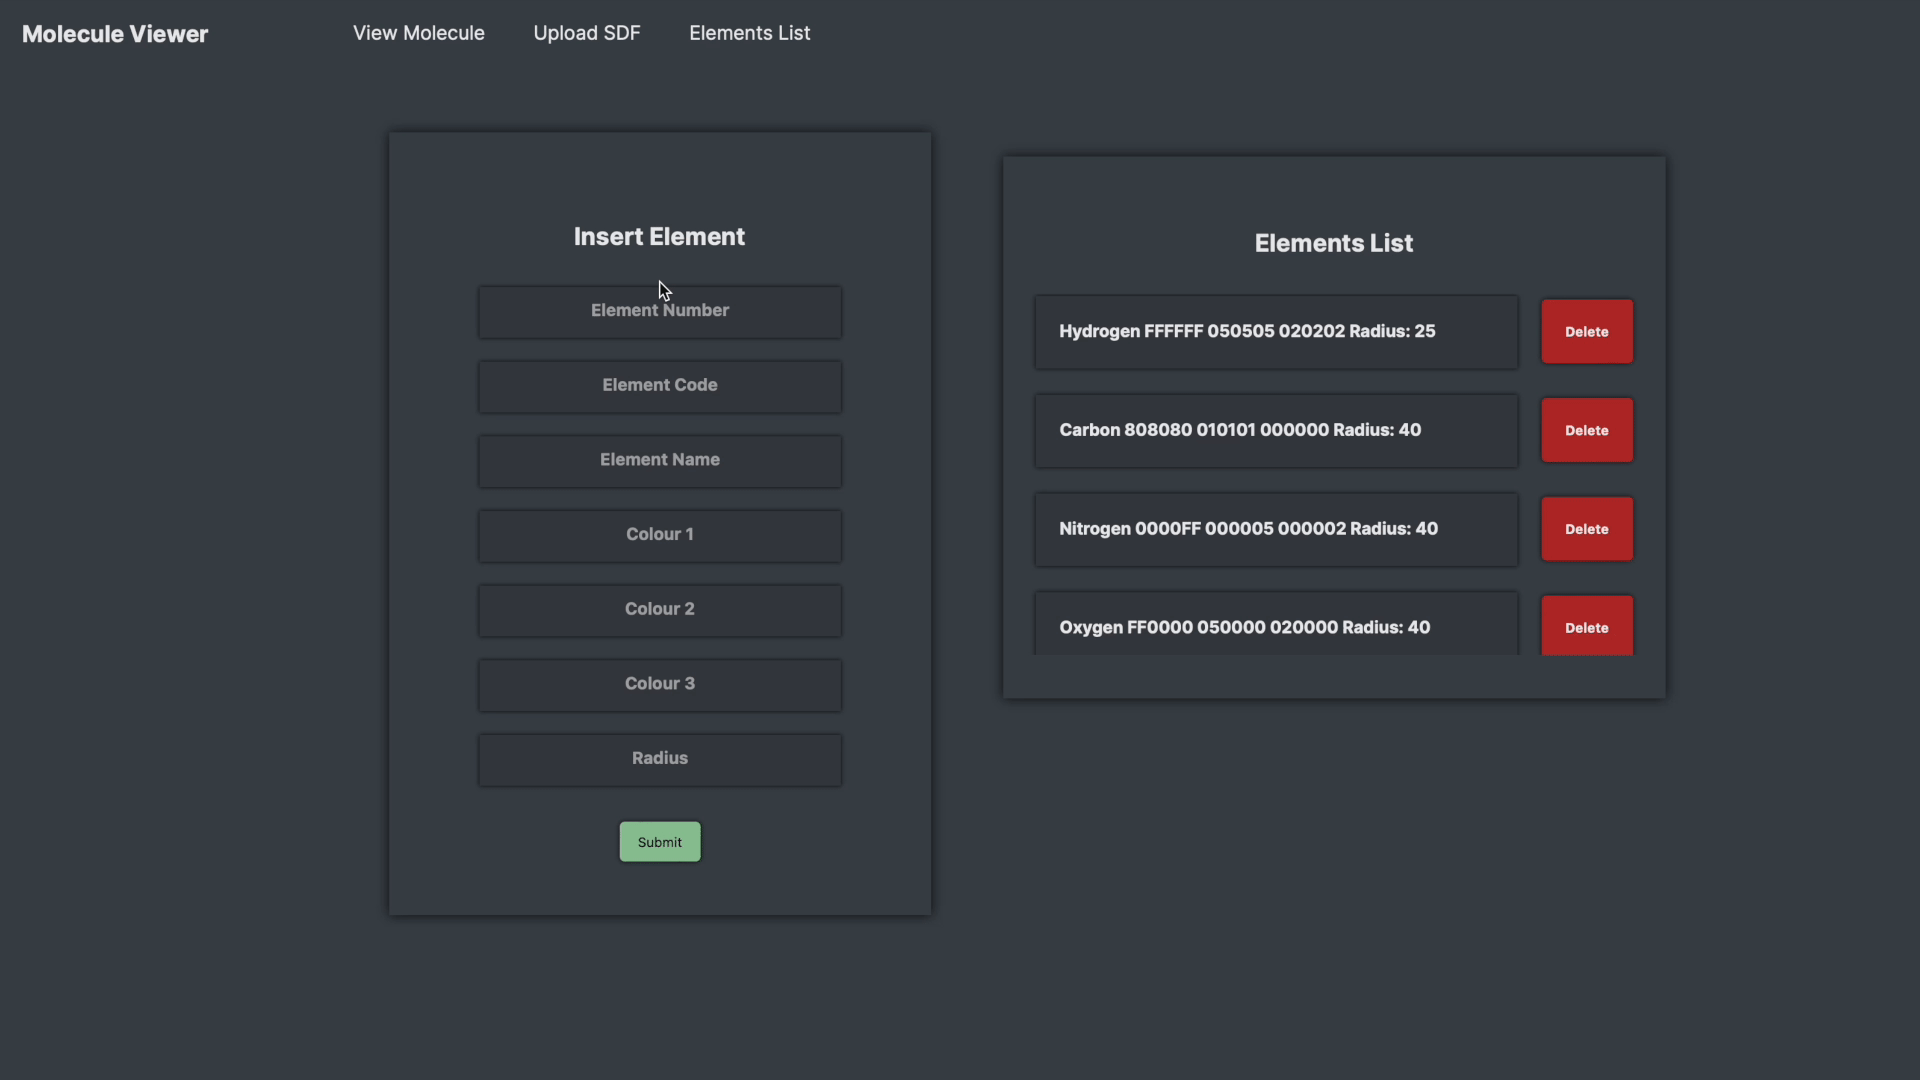Focus the Element Code field
This screenshot has width=1920, height=1080.
coord(660,386)
